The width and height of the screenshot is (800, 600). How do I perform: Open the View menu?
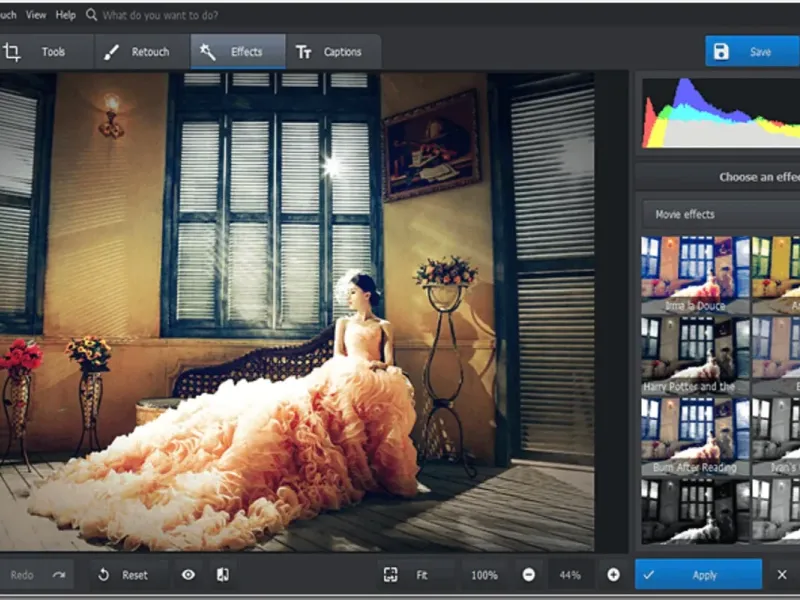[x=36, y=15]
